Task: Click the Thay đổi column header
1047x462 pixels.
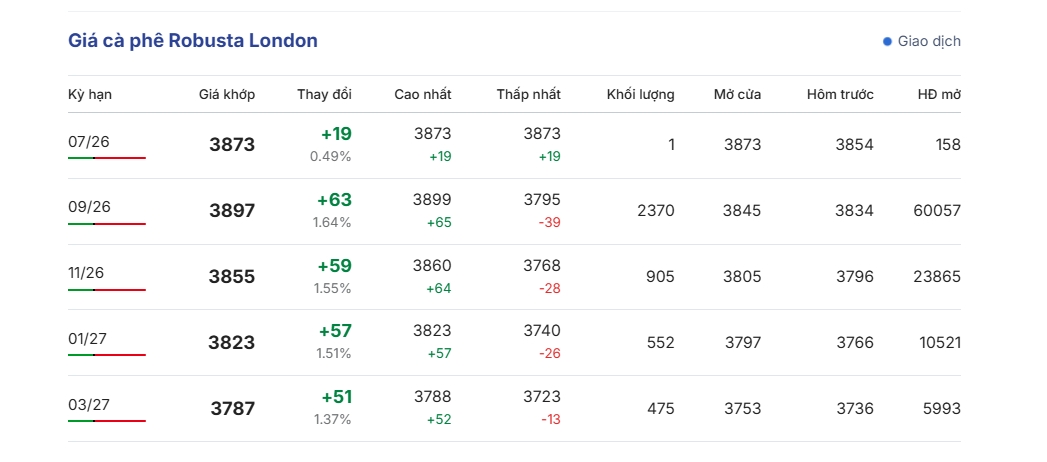Action: pyautogui.click(x=325, y=94)
